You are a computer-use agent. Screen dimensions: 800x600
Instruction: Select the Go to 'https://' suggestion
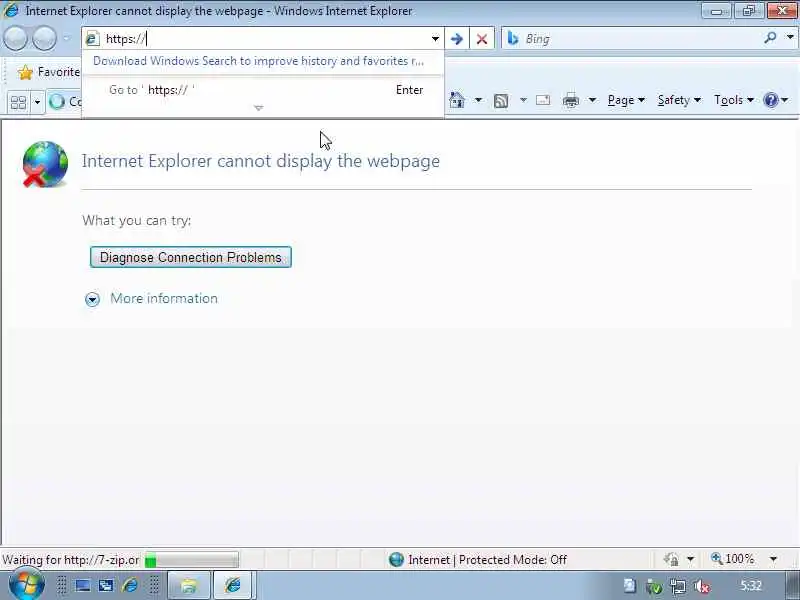point(263,90)
